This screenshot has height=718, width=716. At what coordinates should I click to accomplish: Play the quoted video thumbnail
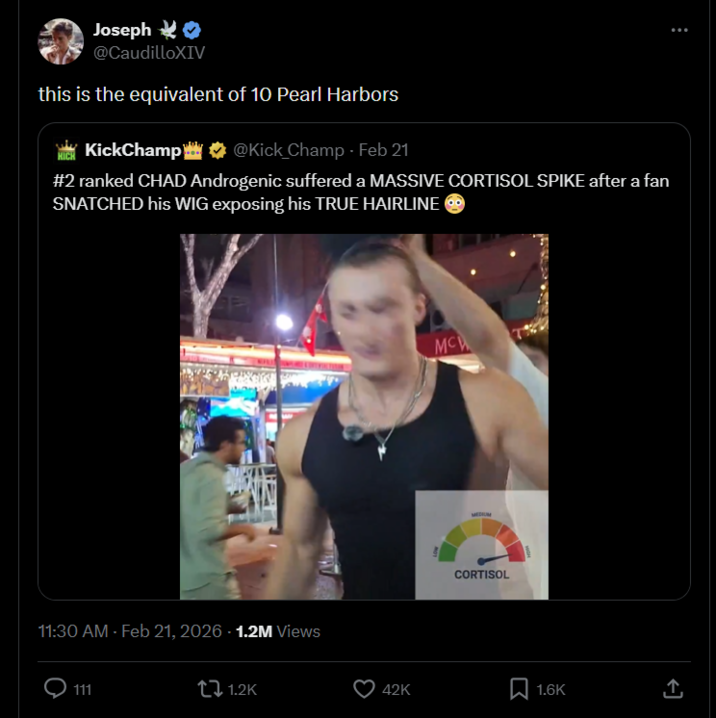point(364,416)
